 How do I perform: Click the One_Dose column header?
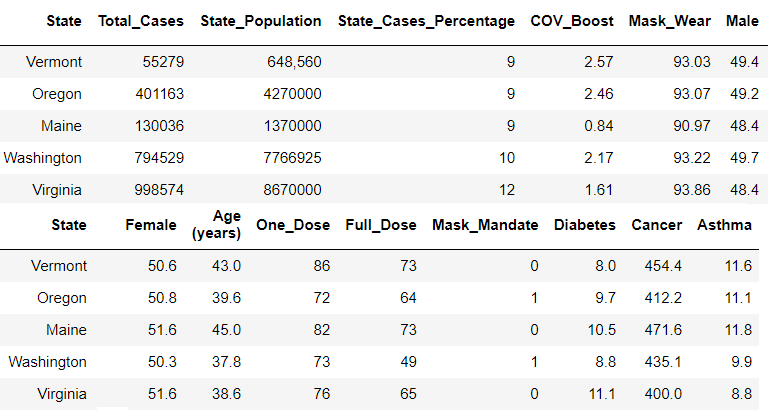coord(293,225)
